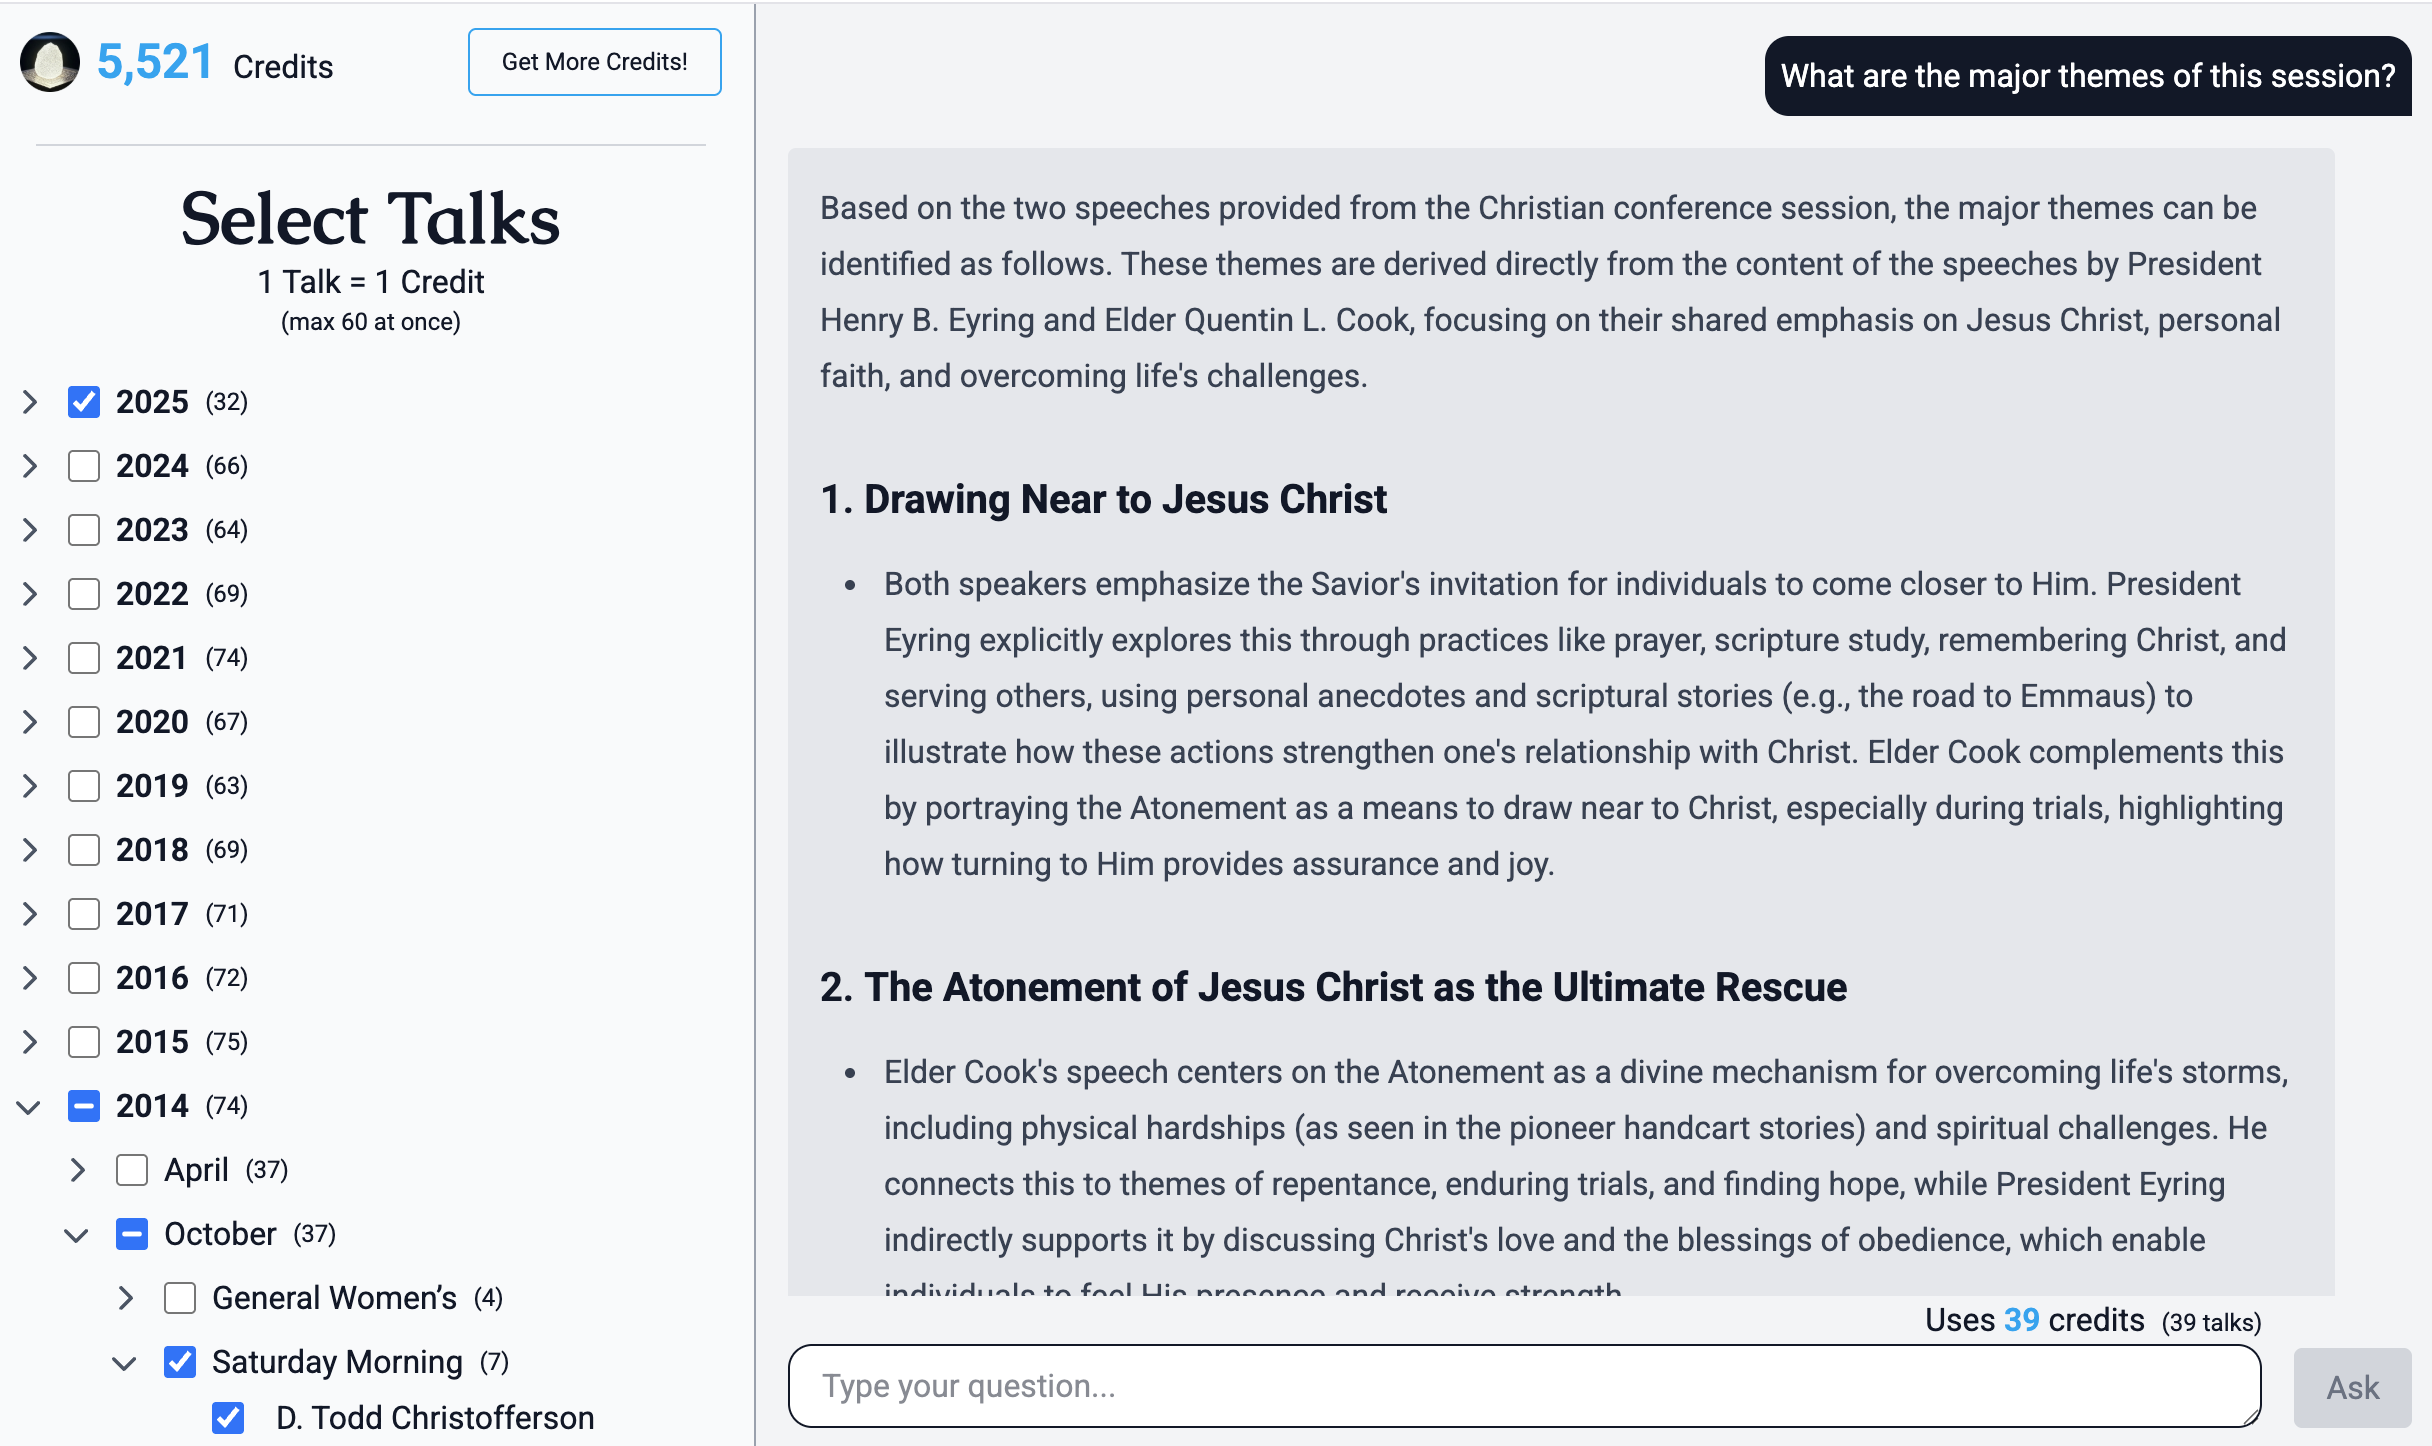Screen dimensions: 2432x1446
Task: Collapse the 2014 year tree
Action: tap(30, 1106)
